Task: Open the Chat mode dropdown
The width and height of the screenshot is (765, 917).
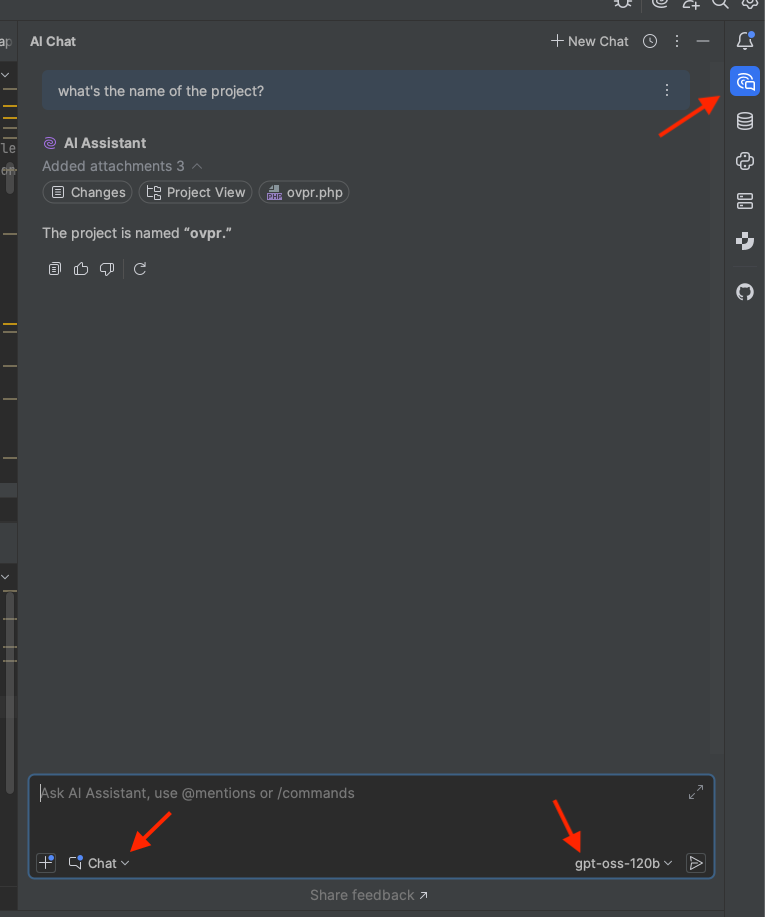Action: click(x=100, y=863)
